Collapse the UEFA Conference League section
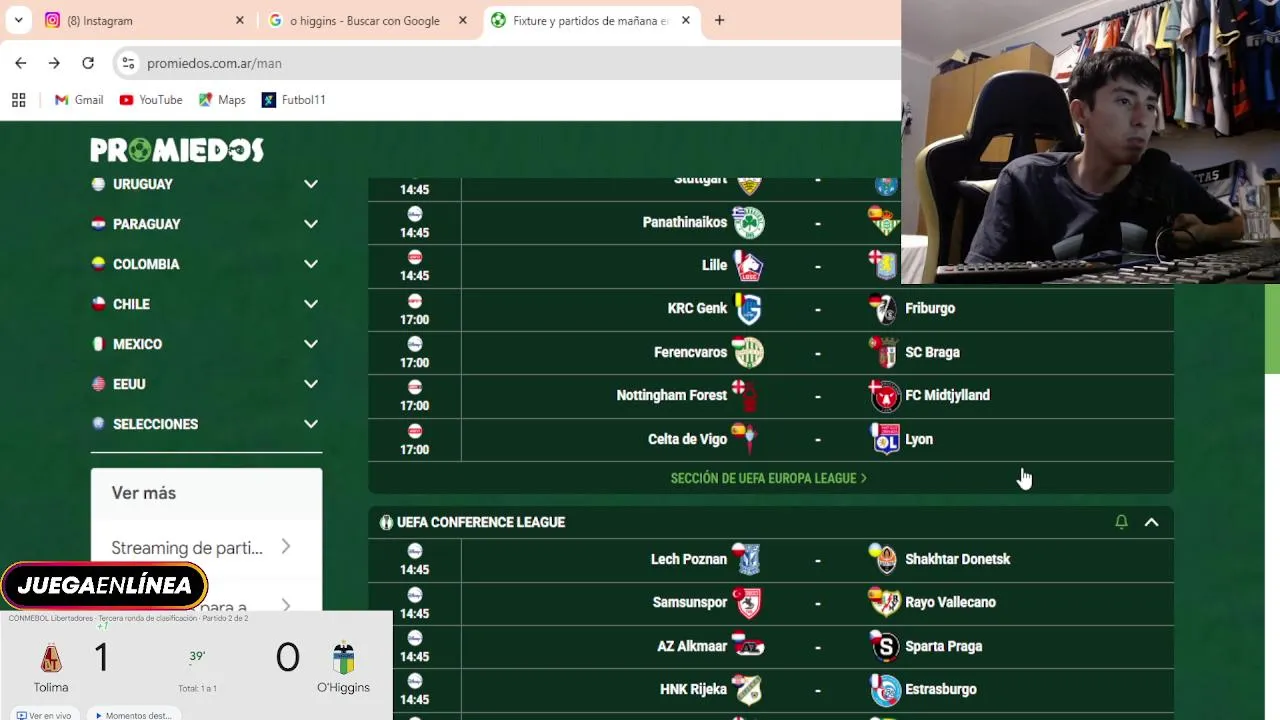Viewport: 1280px width, 720px height. pyautogui.click(x=1151, y=522)
